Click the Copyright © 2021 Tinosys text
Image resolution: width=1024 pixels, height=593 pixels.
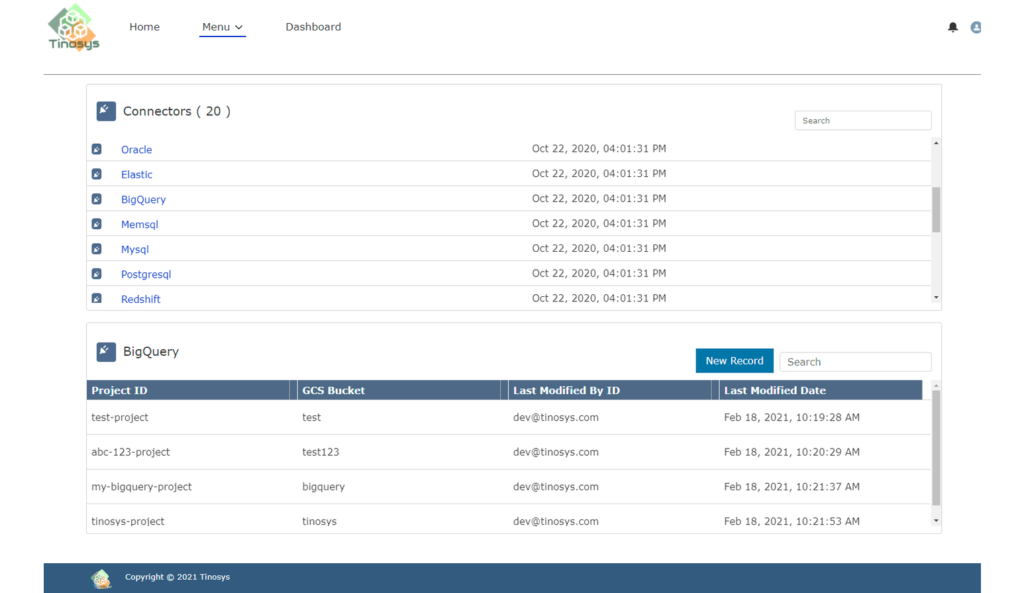pos(177,577)
